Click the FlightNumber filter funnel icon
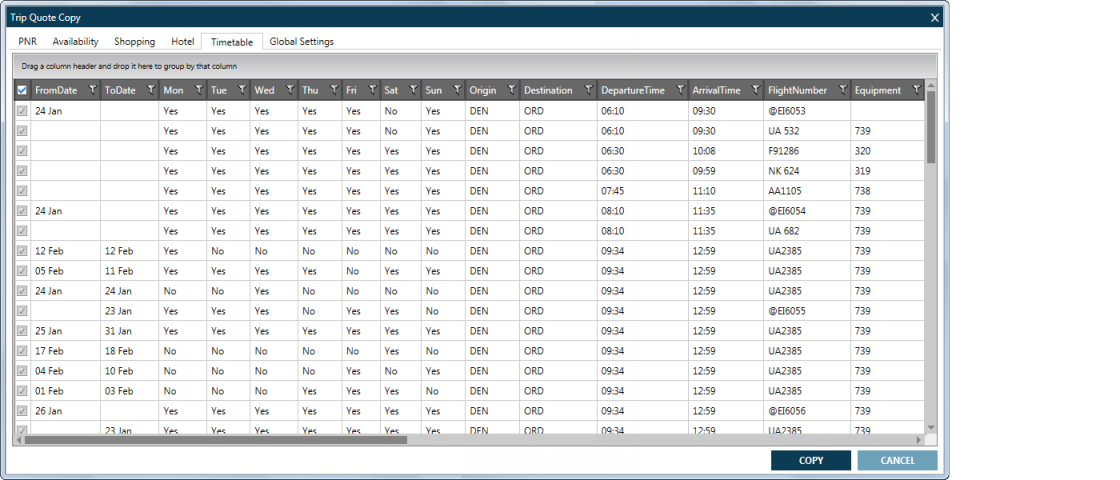The width and height of the screenshot is (1120, 480). (x=843, y=90)
